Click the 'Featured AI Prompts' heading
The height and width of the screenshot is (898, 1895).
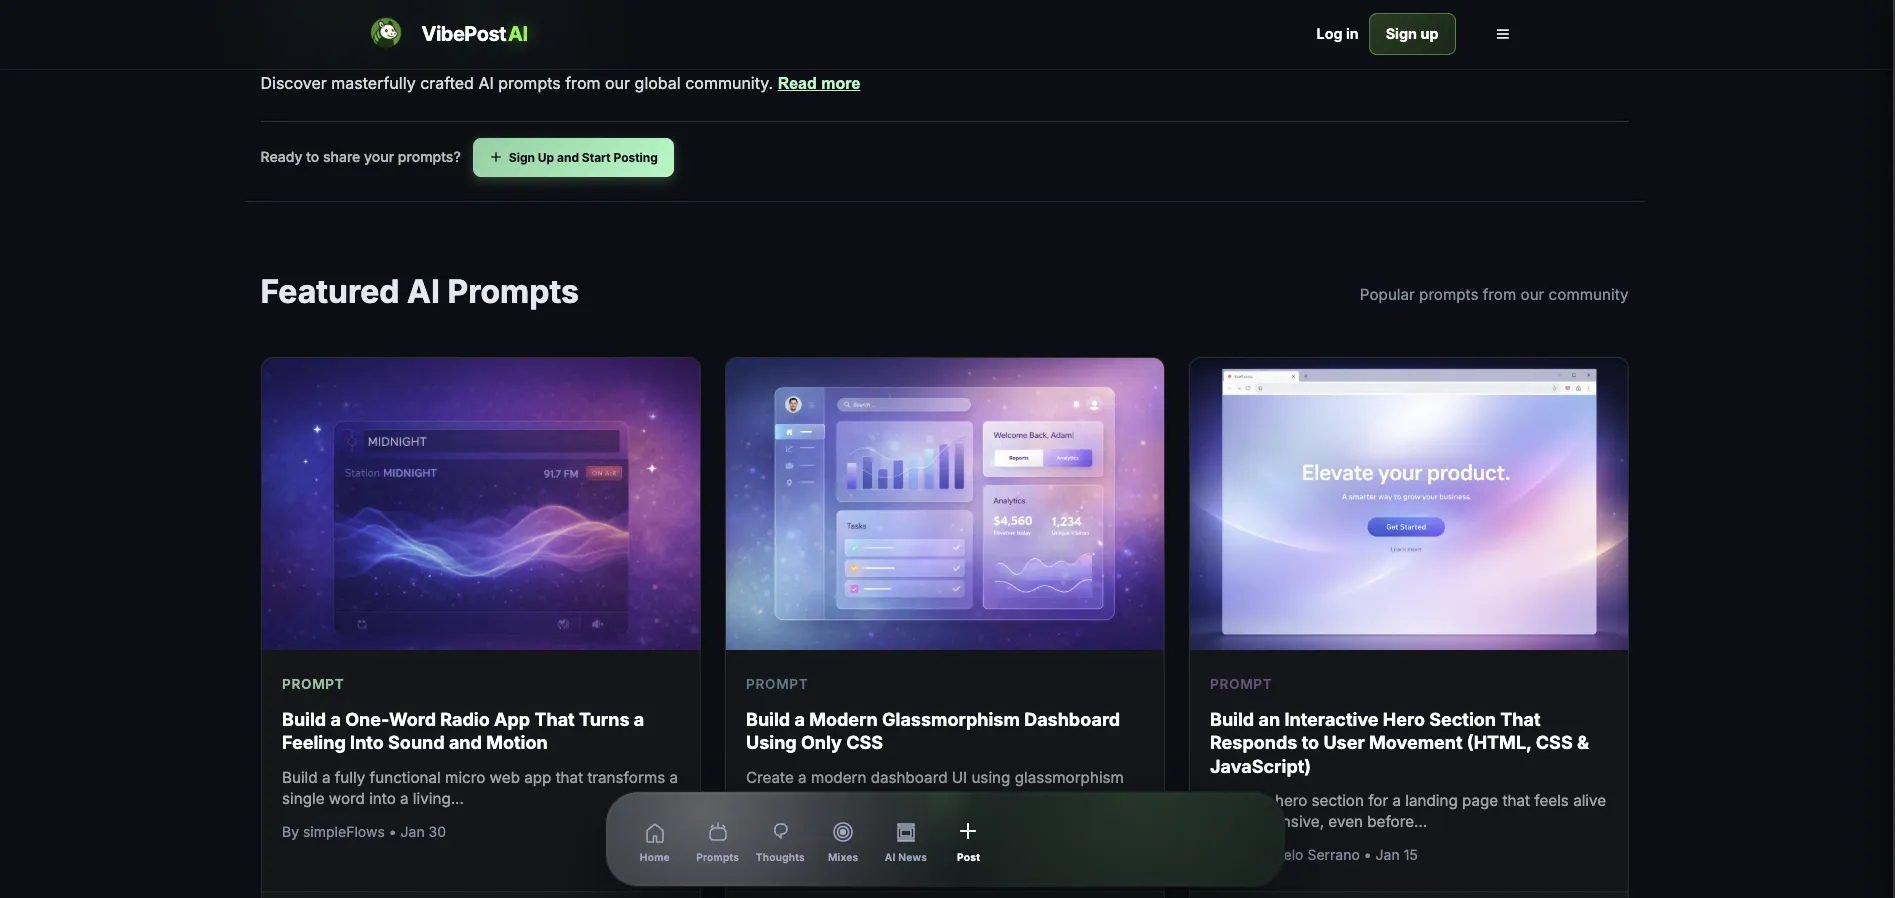419,292
